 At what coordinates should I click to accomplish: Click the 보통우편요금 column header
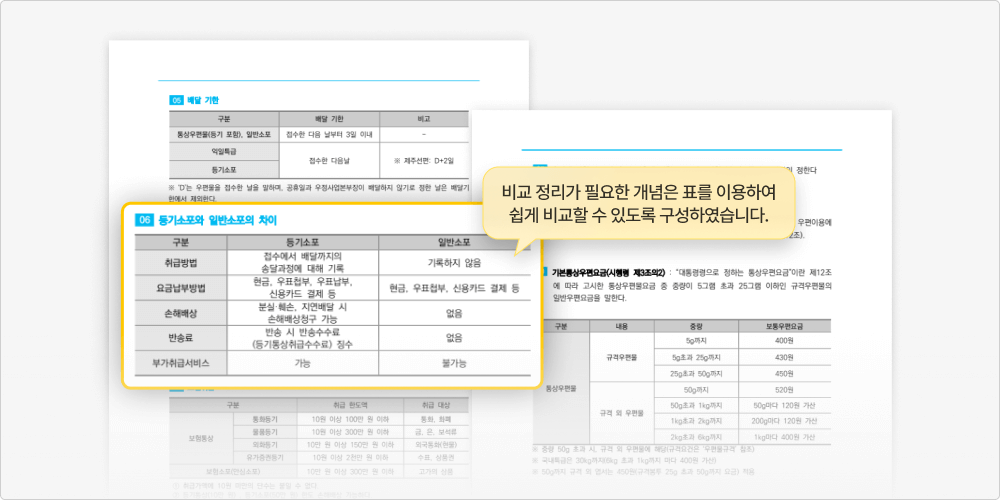783,325
